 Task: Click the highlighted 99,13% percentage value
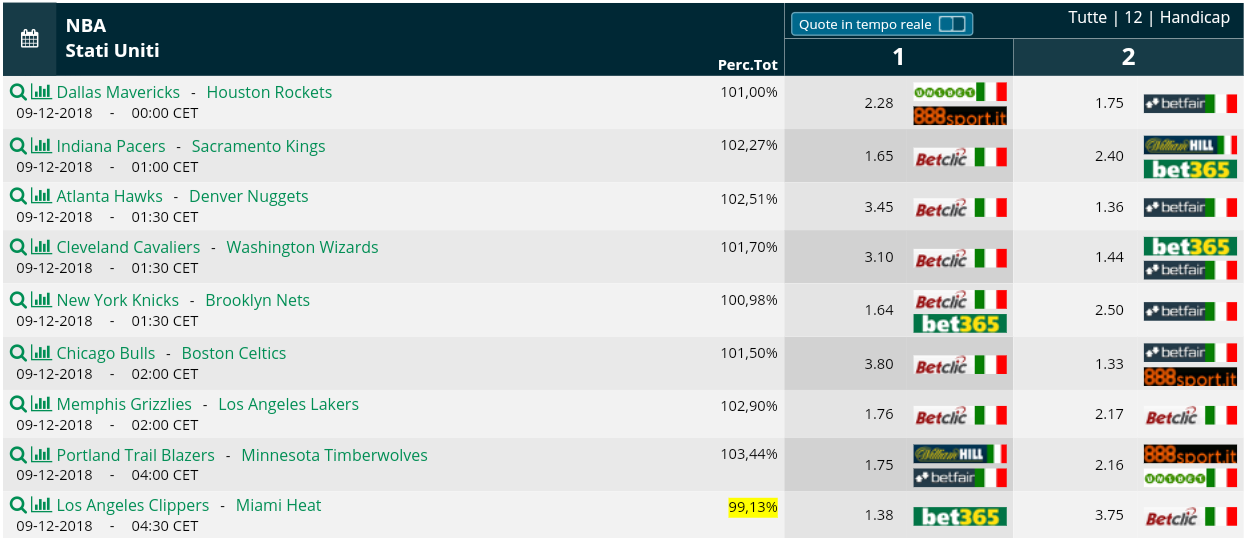[753, 507]
